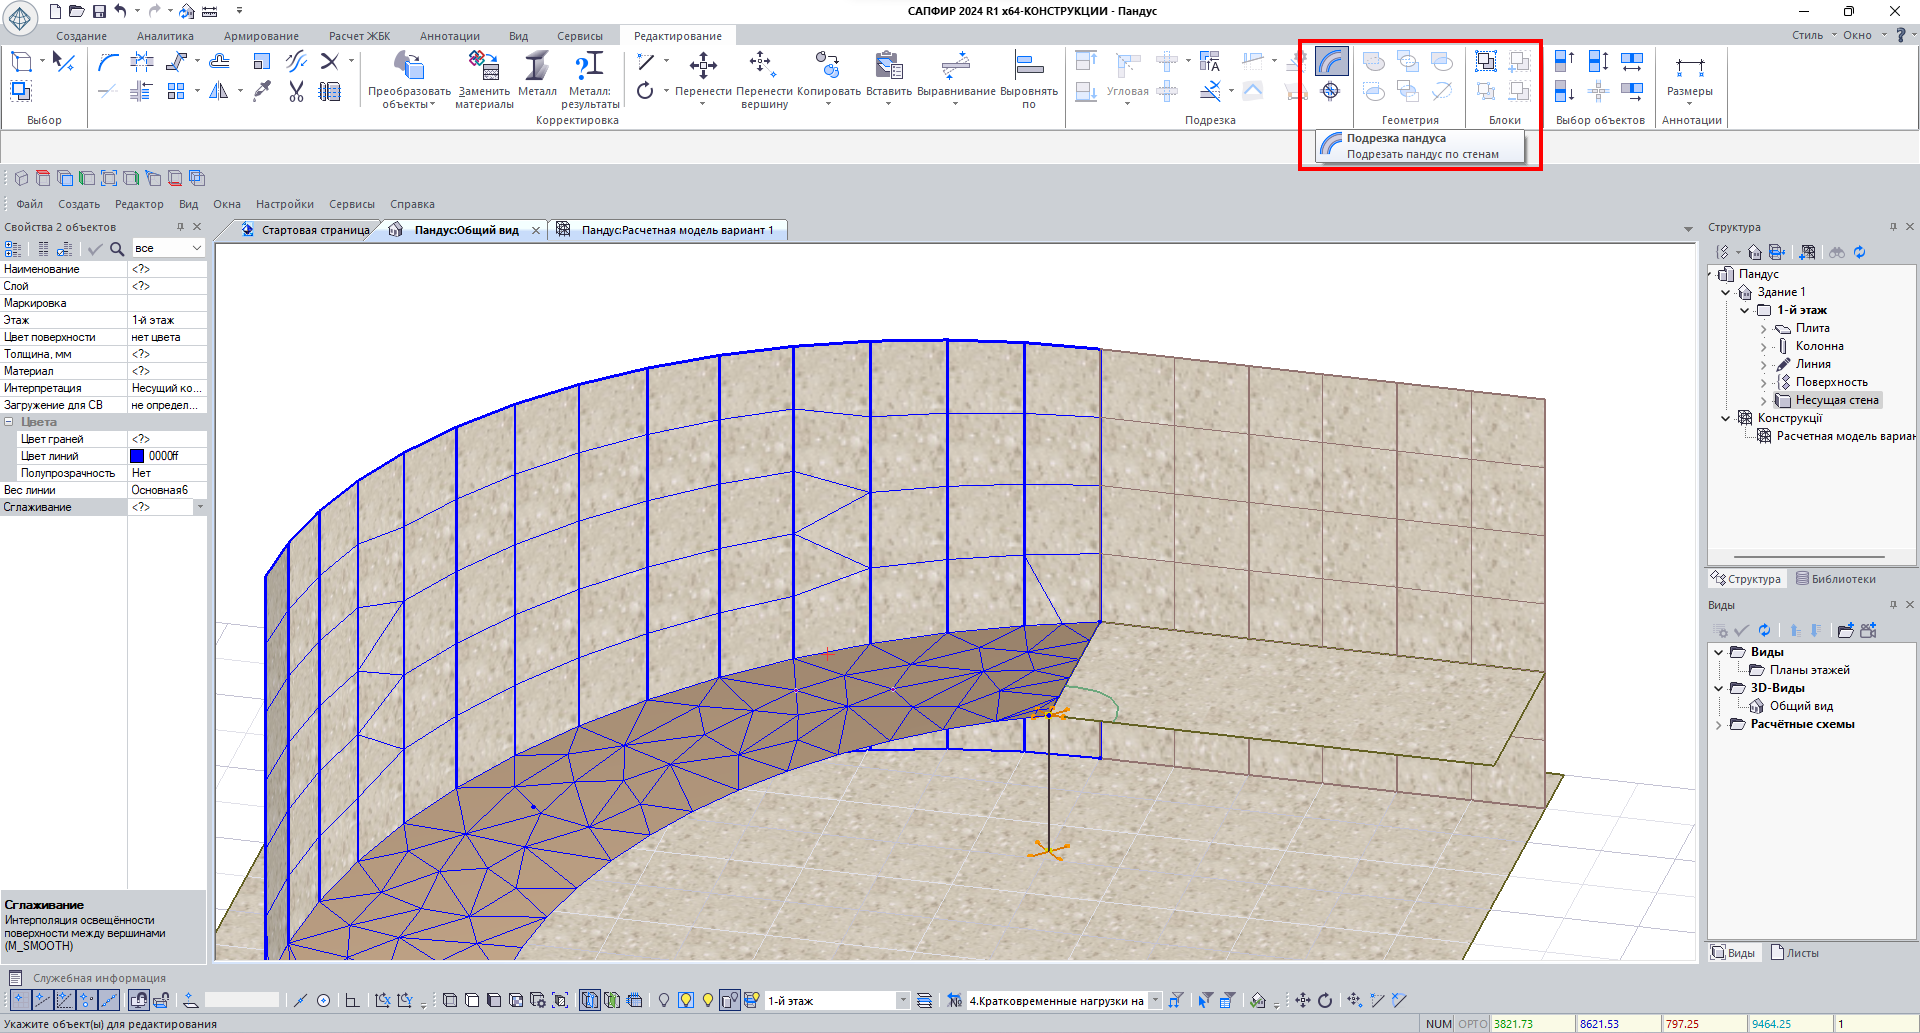The width and height of the screenshot is (1920, 1033).
Task: Select the scissors cut tool
Action: click(x=296, y=92)
